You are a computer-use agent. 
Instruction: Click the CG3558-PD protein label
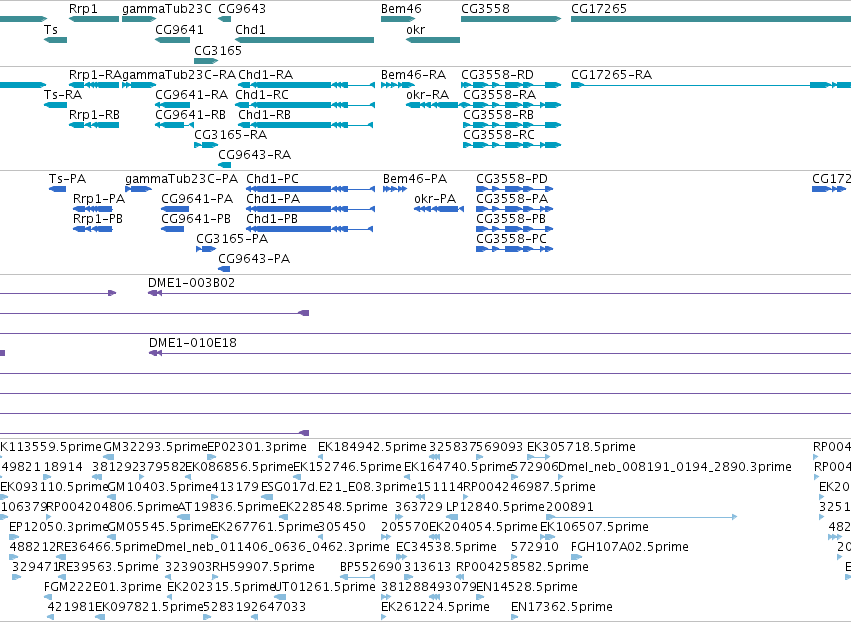click(512, 179)
